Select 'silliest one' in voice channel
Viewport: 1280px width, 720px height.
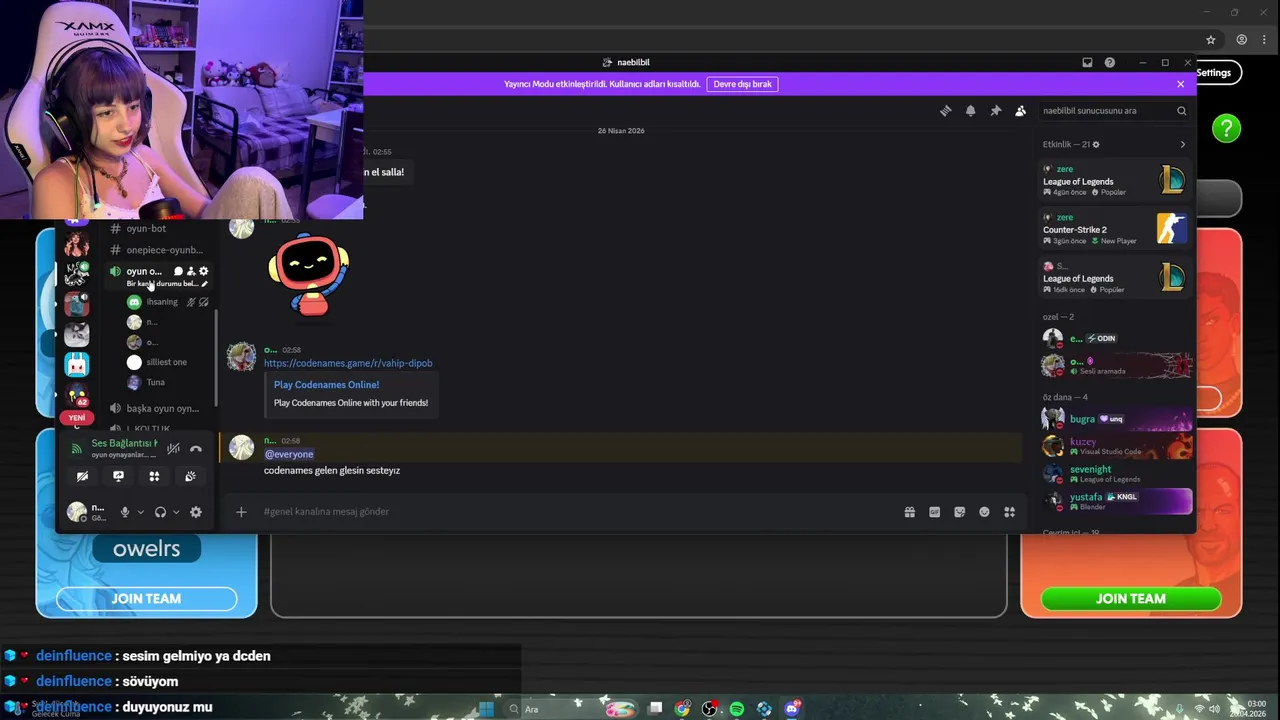point(166,362)
